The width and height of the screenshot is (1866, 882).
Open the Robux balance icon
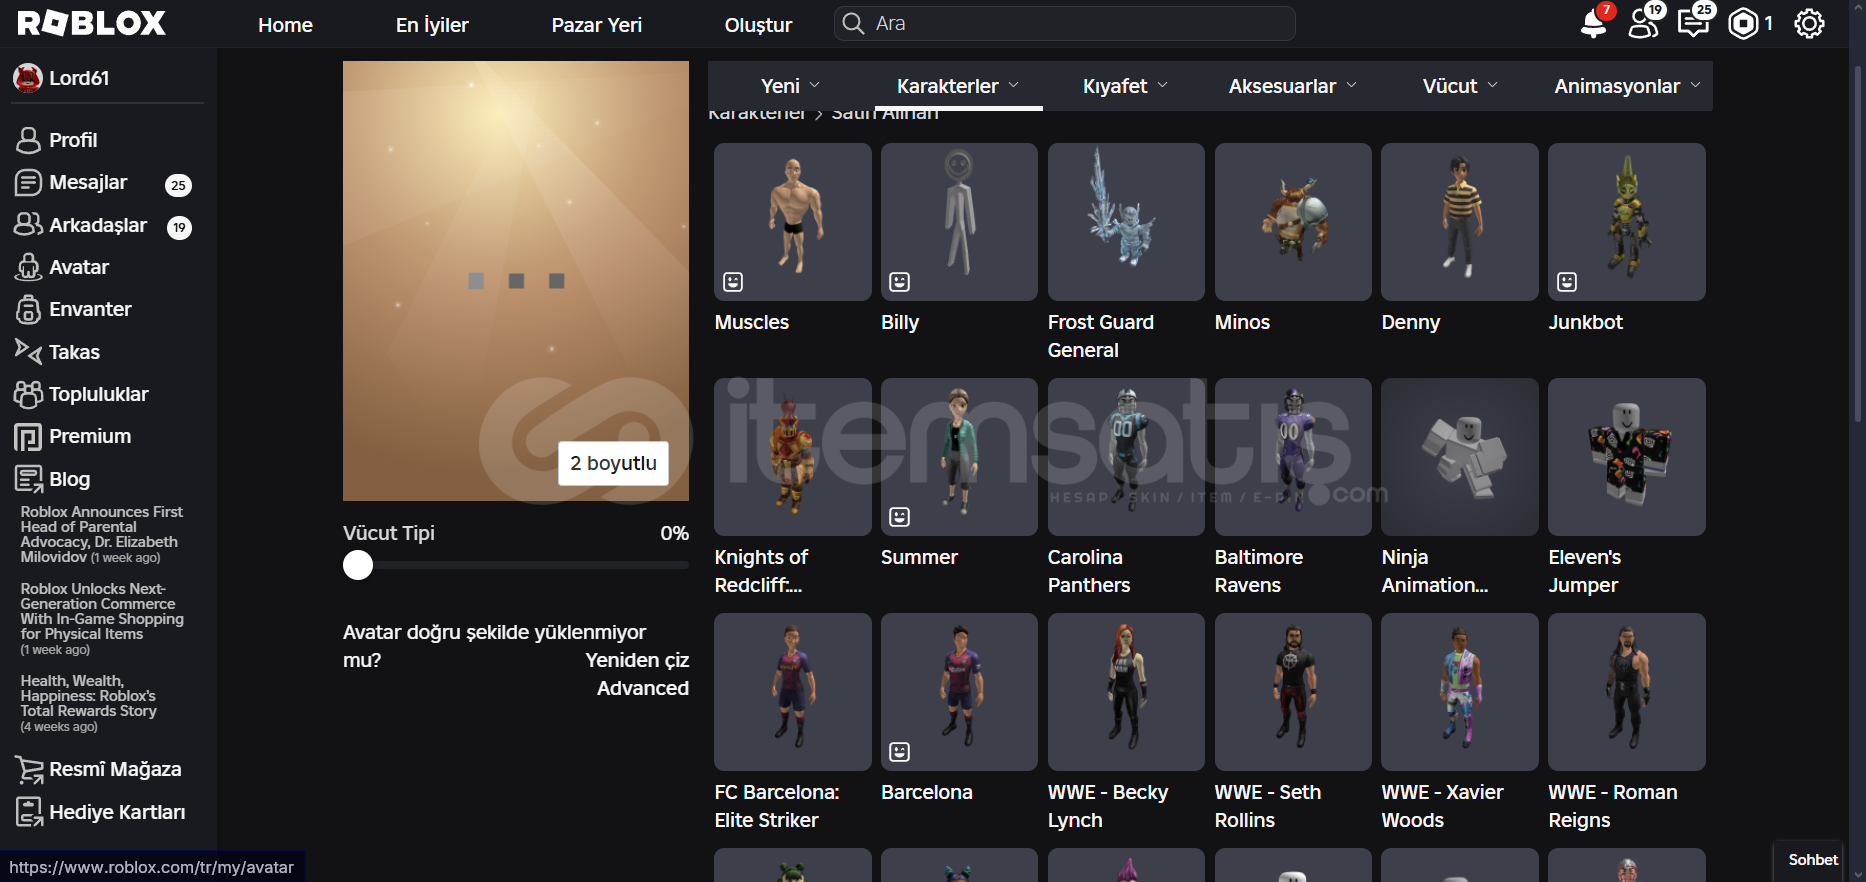click(x=1744, y=23)
